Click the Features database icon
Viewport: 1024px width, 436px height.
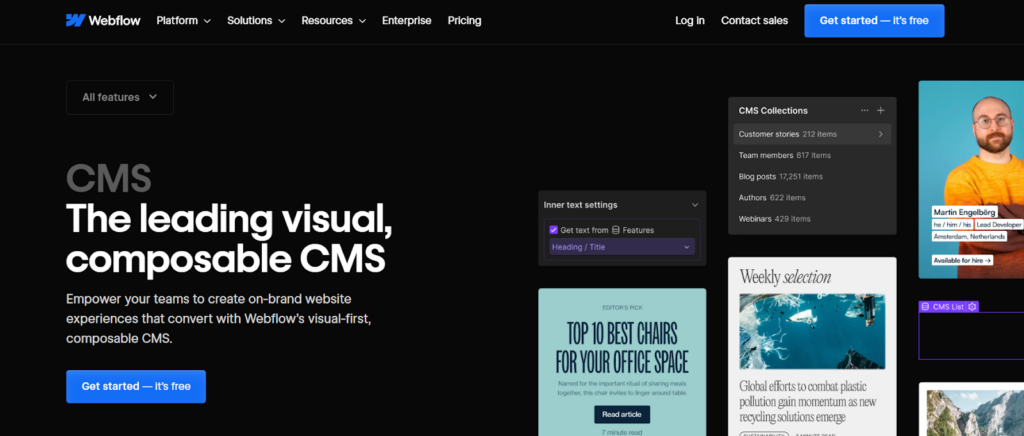[x=616, y=230]
